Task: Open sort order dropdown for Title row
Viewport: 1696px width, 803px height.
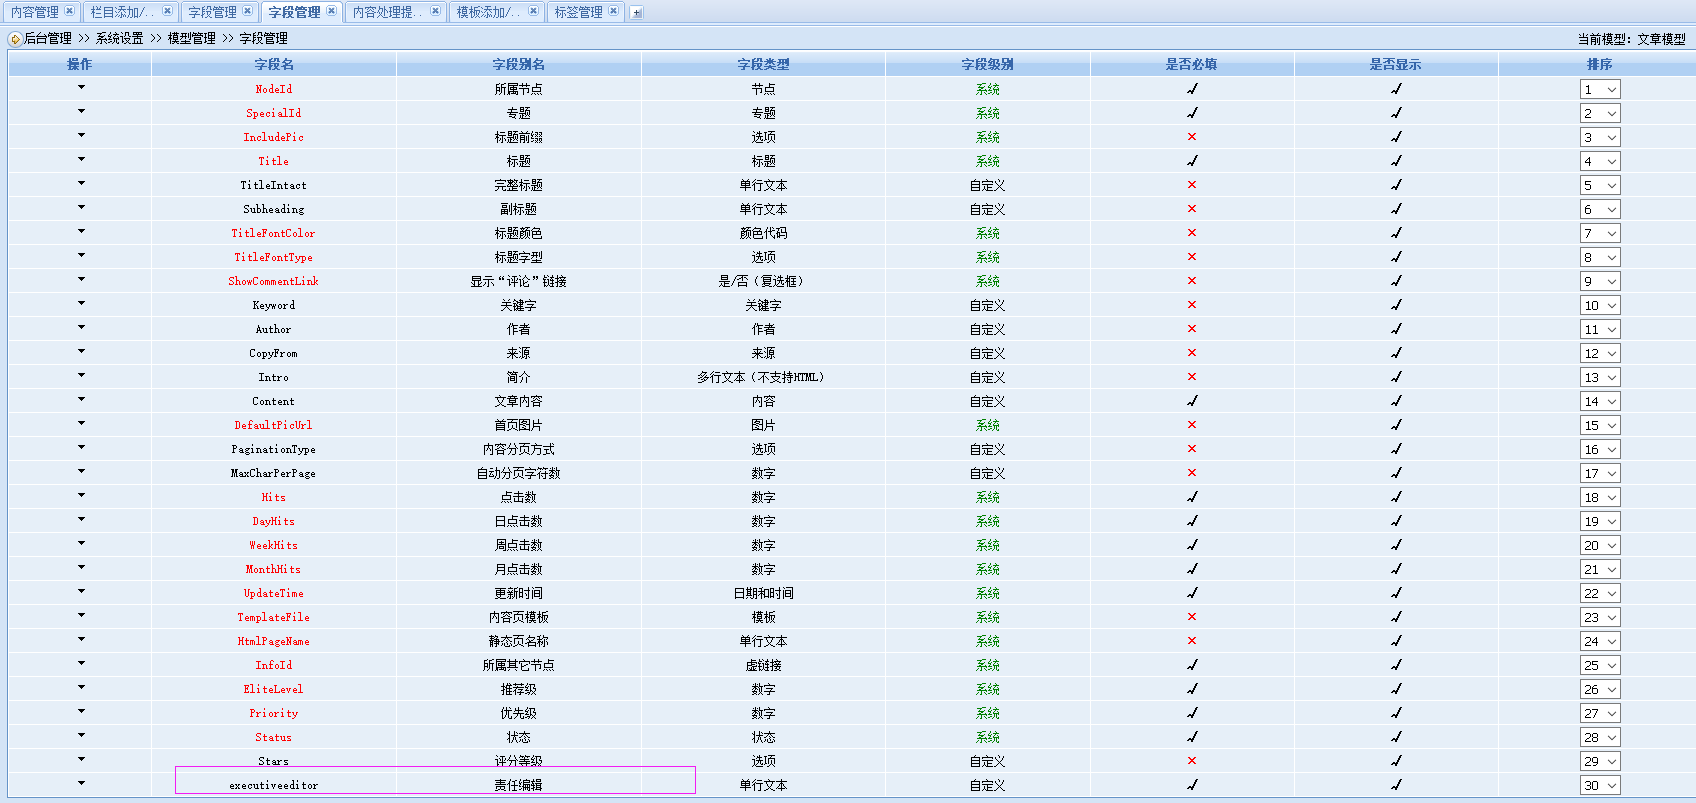Action: tap(1600, 161)
